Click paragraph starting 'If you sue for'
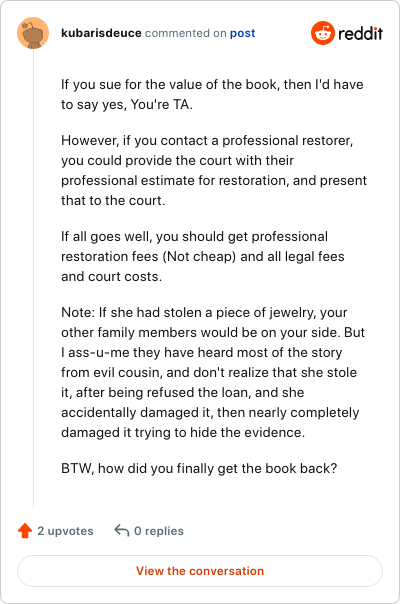400x604 pixels. pos(212,94)
